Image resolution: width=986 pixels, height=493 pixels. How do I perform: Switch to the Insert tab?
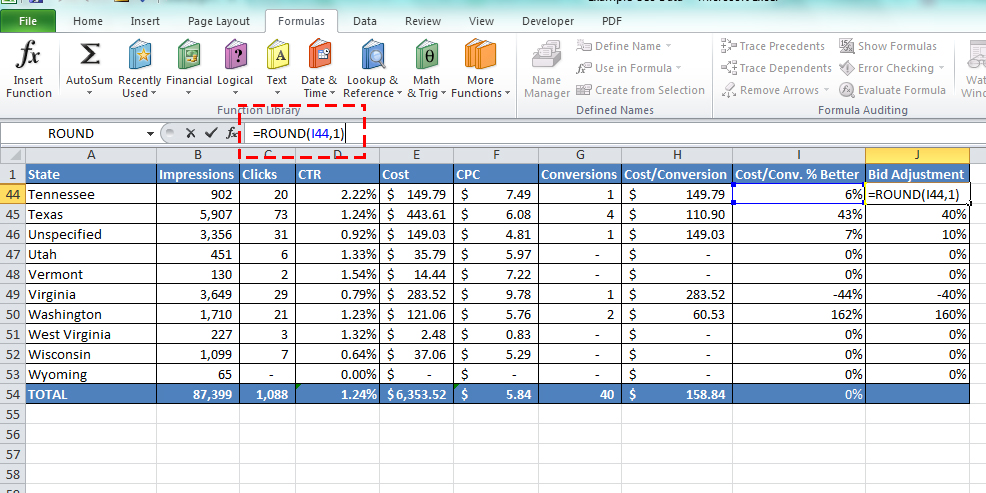click(145, 21)
